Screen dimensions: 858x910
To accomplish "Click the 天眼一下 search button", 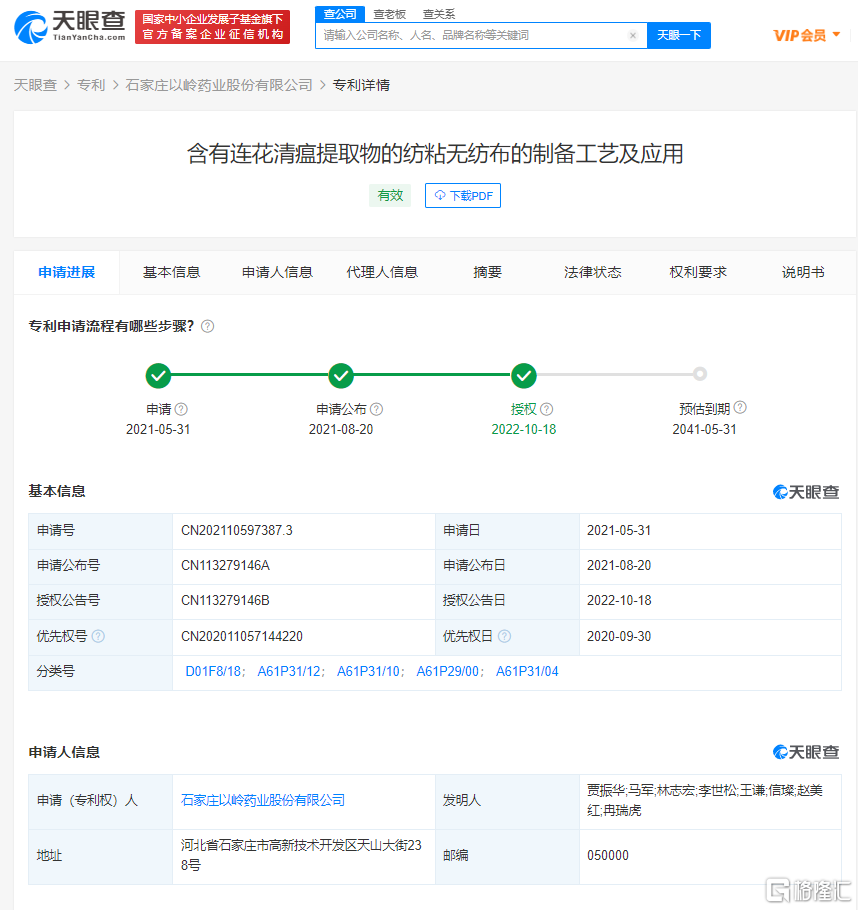I will click(x=679, y=35).
